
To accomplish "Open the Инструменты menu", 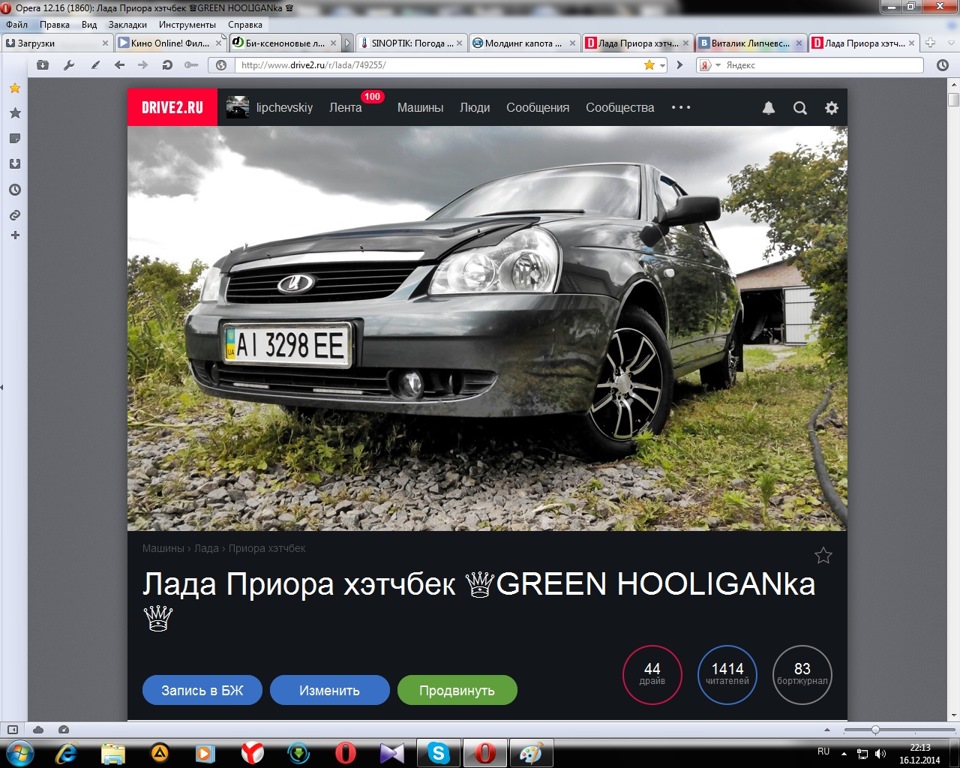I will coord(187,24).
